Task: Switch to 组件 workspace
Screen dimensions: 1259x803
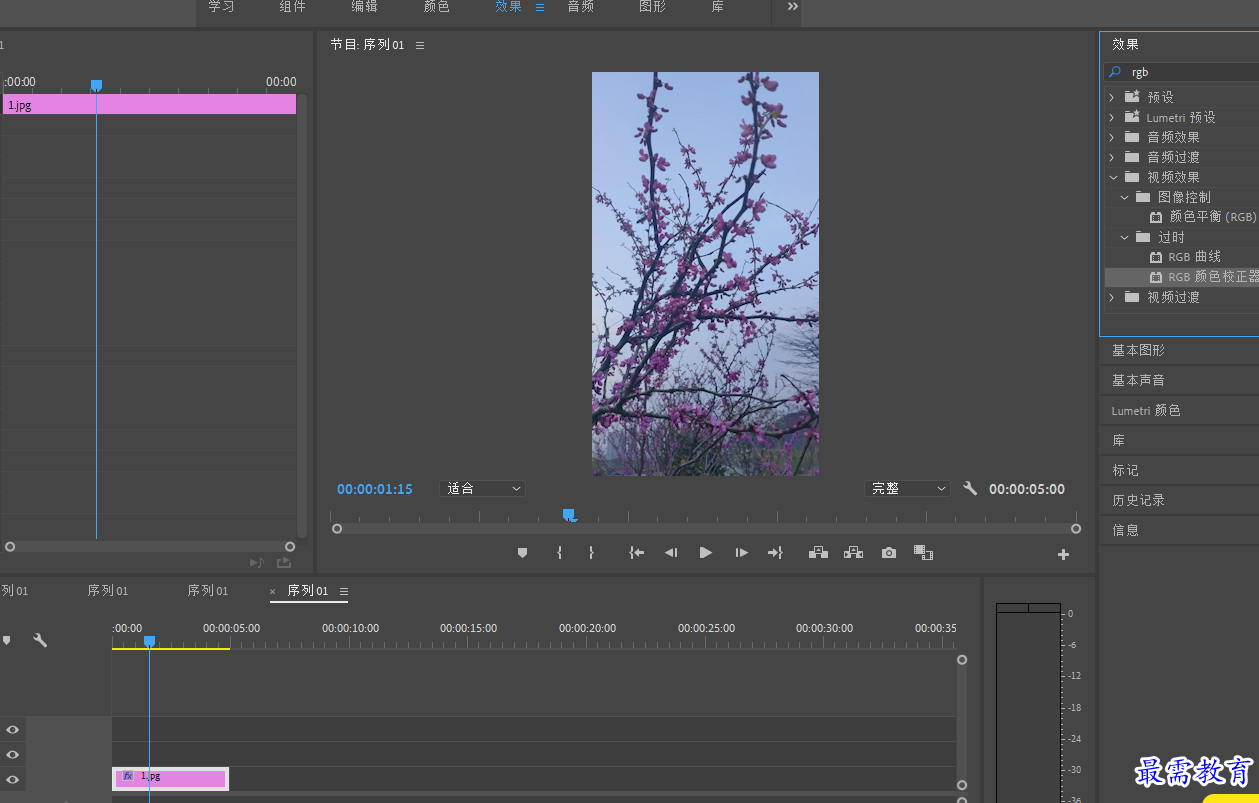Action: click(293, 7)
